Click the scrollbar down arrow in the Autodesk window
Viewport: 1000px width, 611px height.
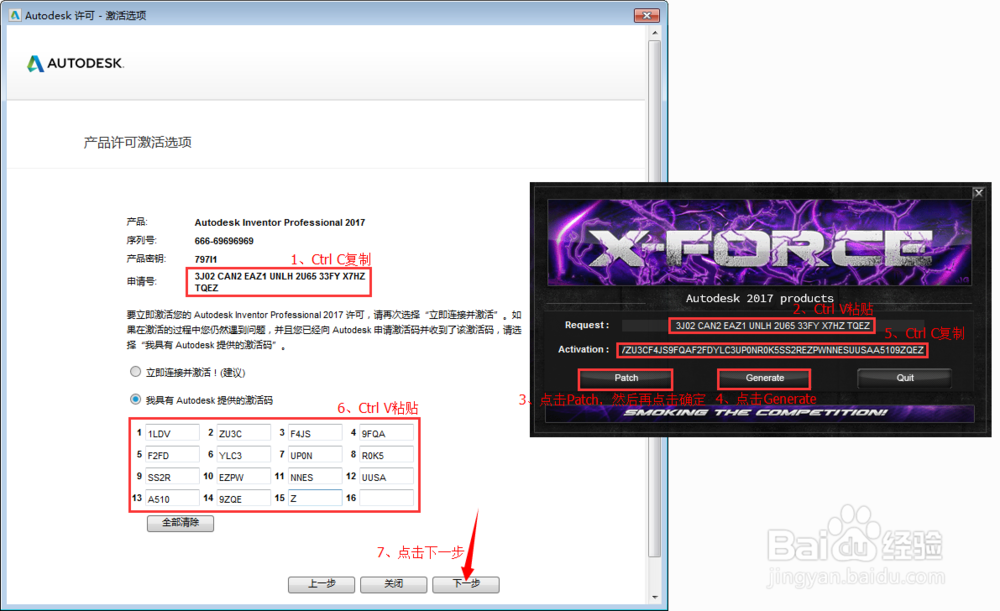(x=654, y=597)
